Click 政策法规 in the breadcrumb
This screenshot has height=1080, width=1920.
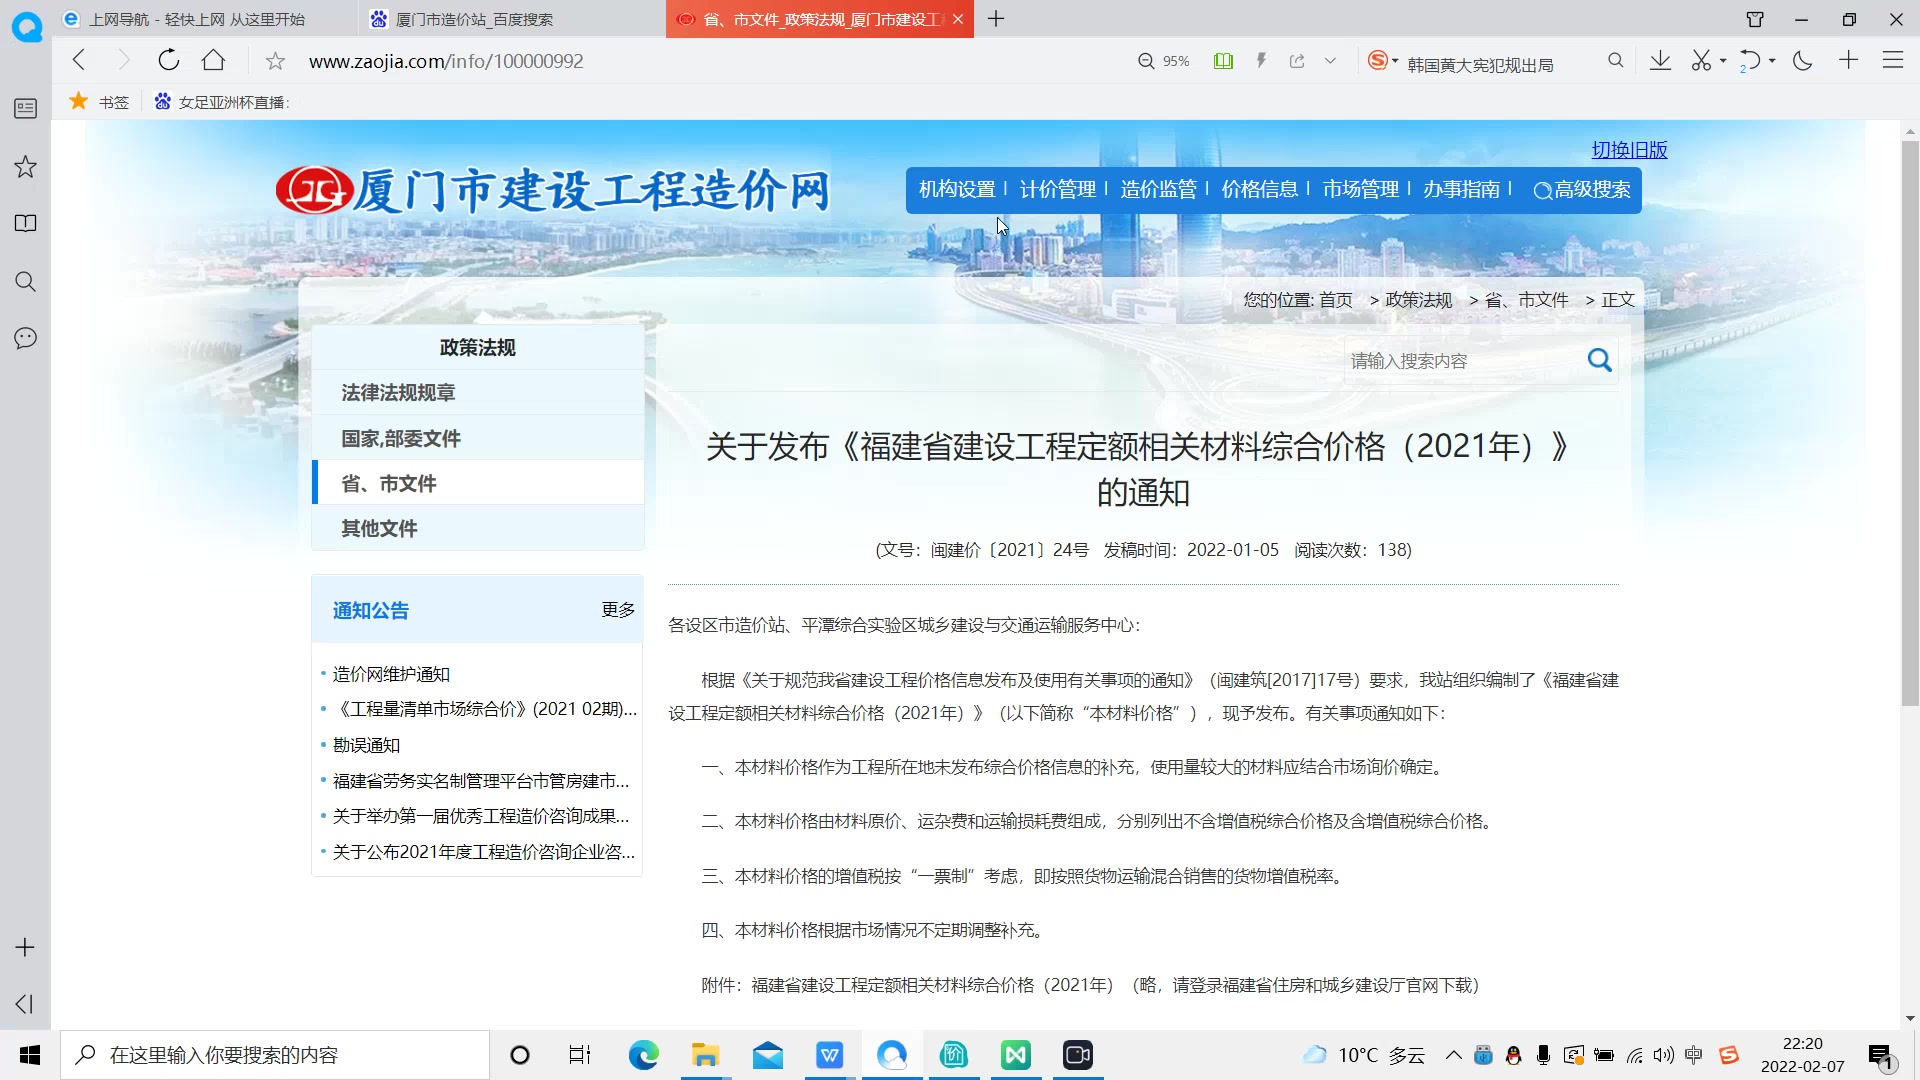coord(1418,300)
